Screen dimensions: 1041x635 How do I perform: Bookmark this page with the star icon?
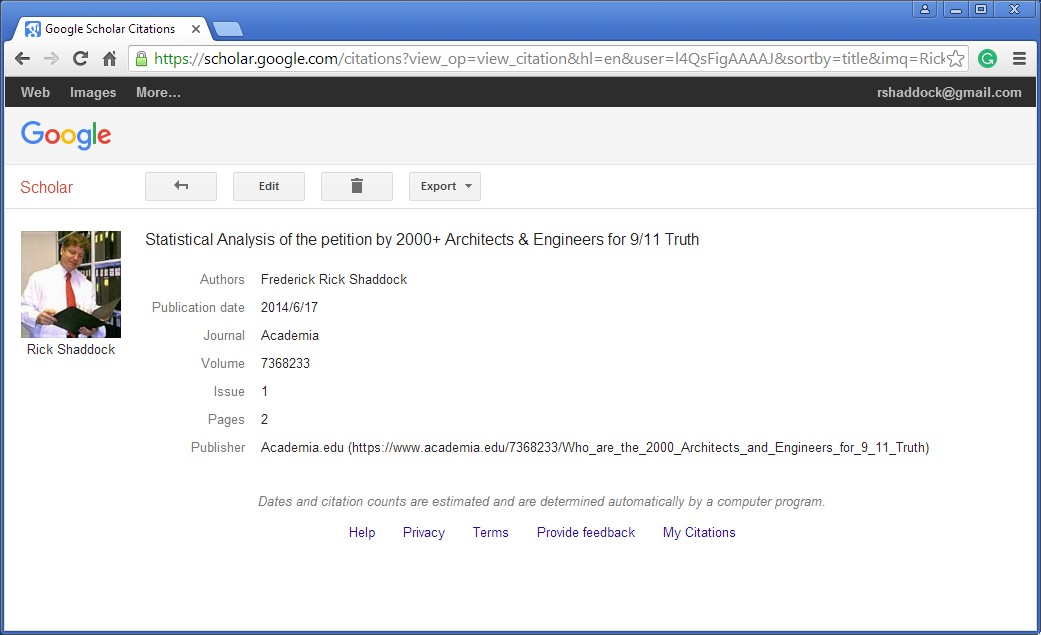click(x=955, y=58)
